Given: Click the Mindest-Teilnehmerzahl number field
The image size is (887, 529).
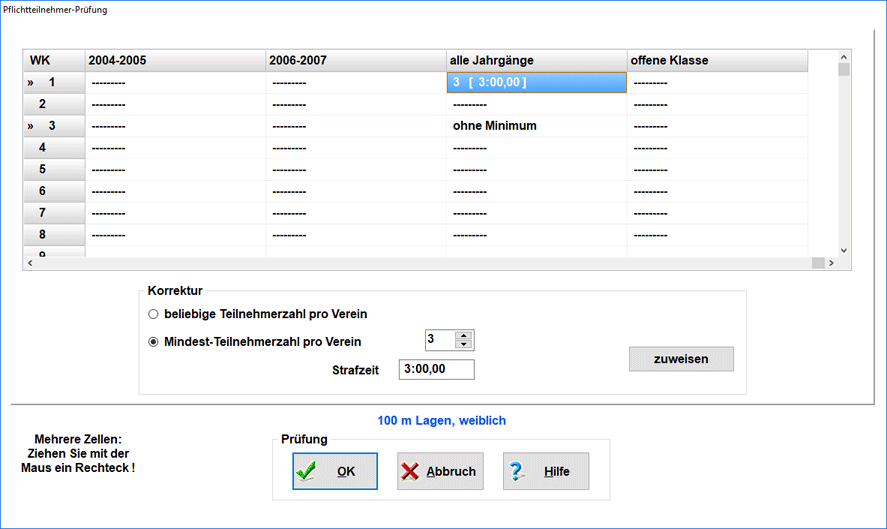Looking at the screenshot, I should (438, 340).
